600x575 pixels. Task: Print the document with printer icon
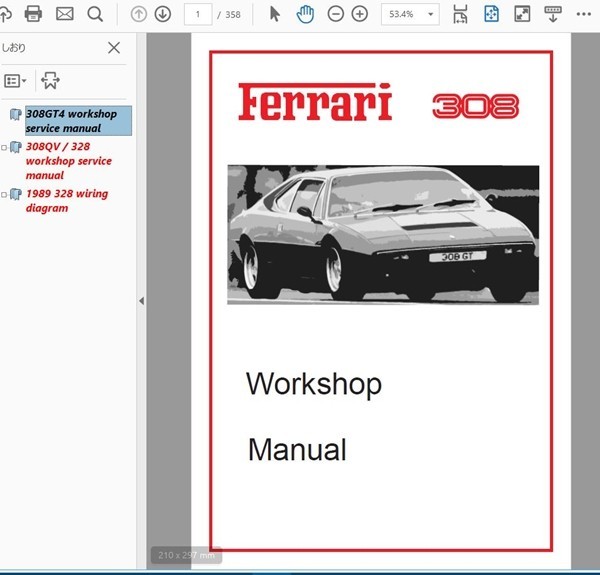coord(33,14)
